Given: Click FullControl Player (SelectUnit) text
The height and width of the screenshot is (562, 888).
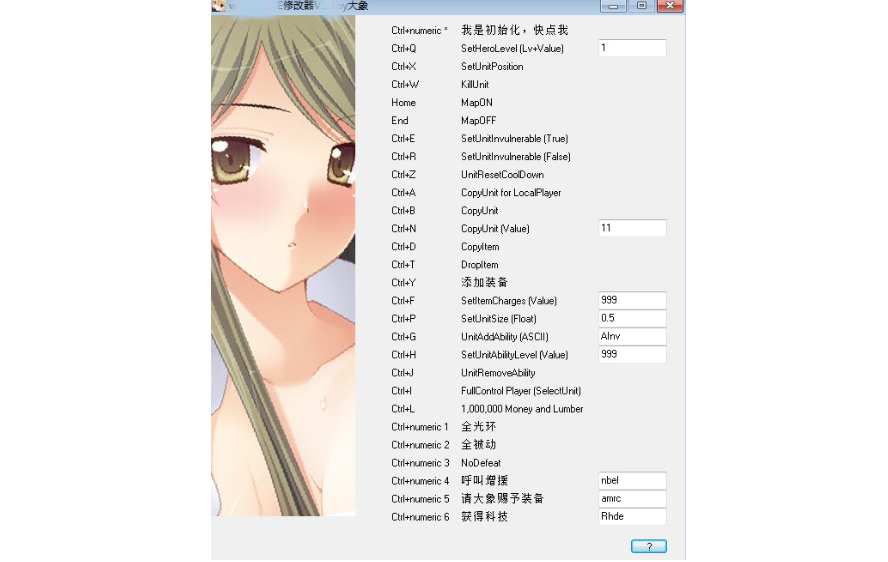Looking at the screenshot, I should click(520, 391).
